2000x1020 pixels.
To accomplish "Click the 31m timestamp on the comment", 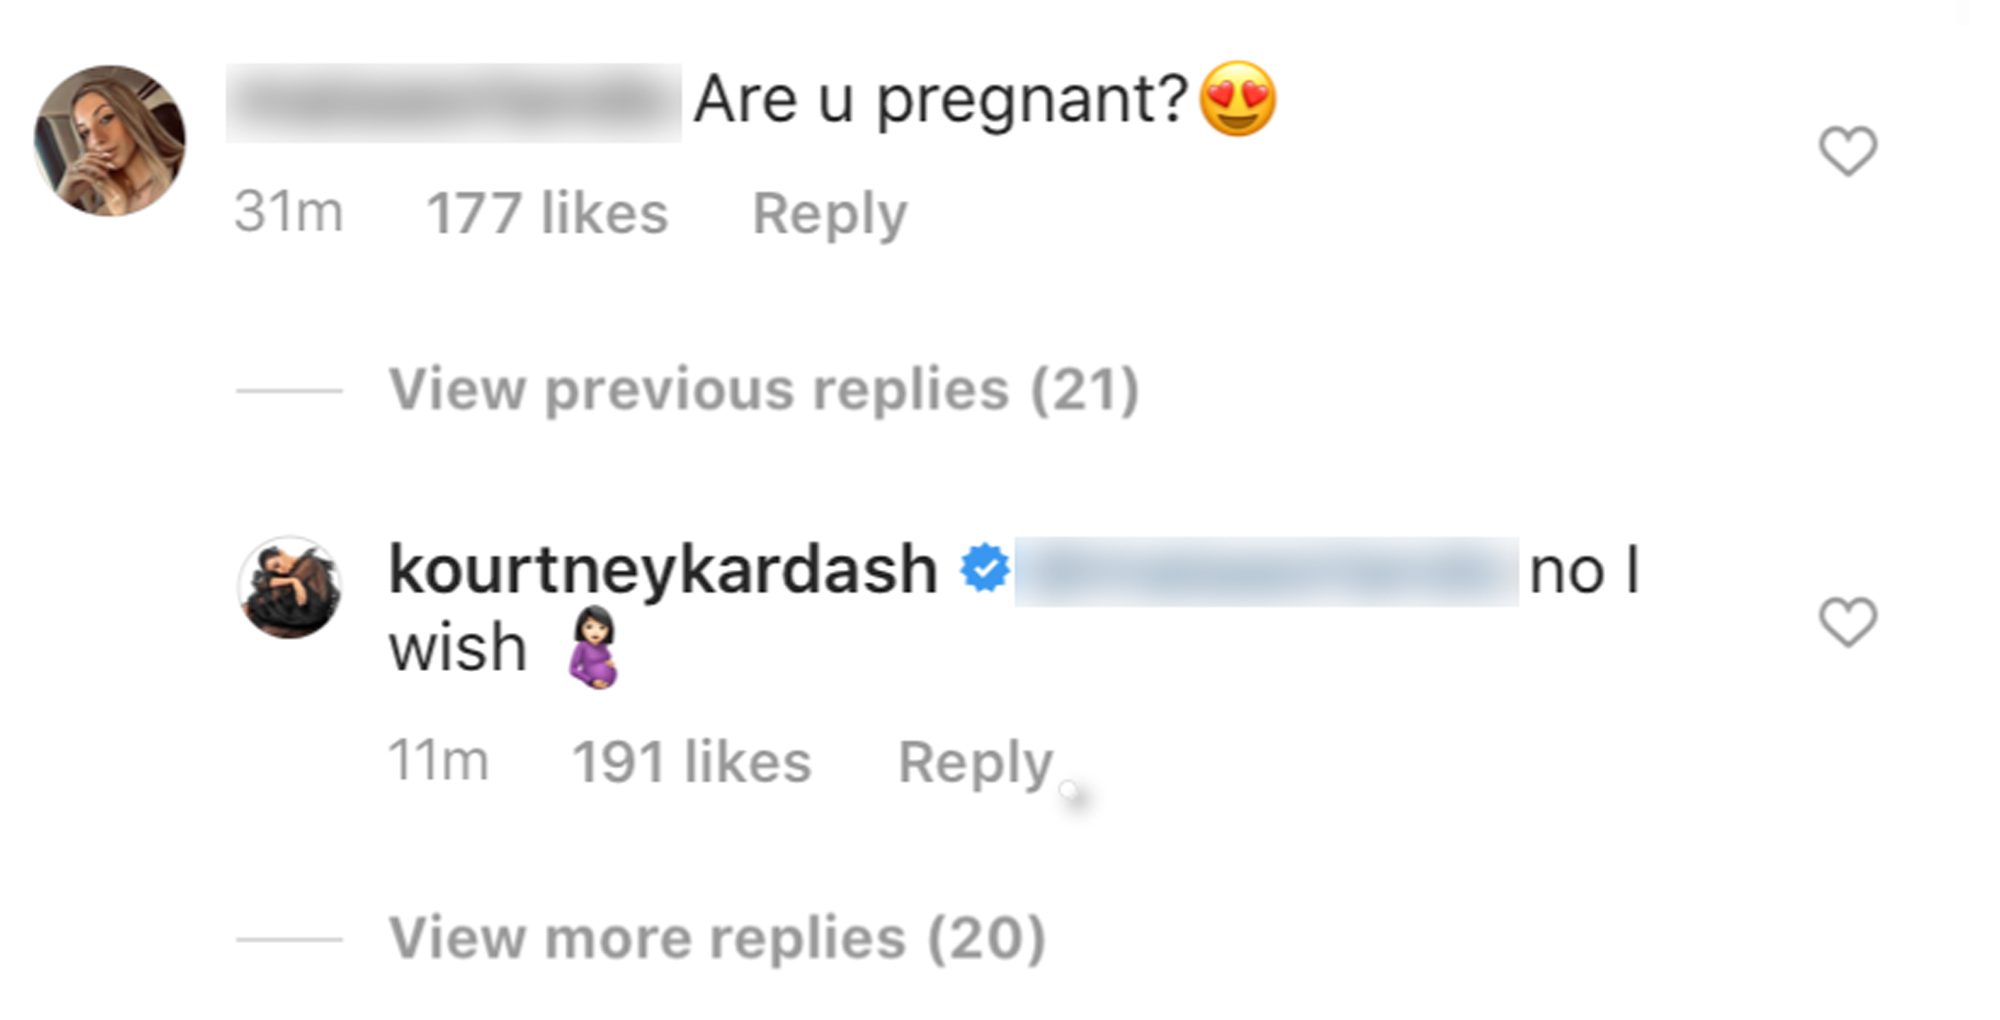I will tap(289, 212).
